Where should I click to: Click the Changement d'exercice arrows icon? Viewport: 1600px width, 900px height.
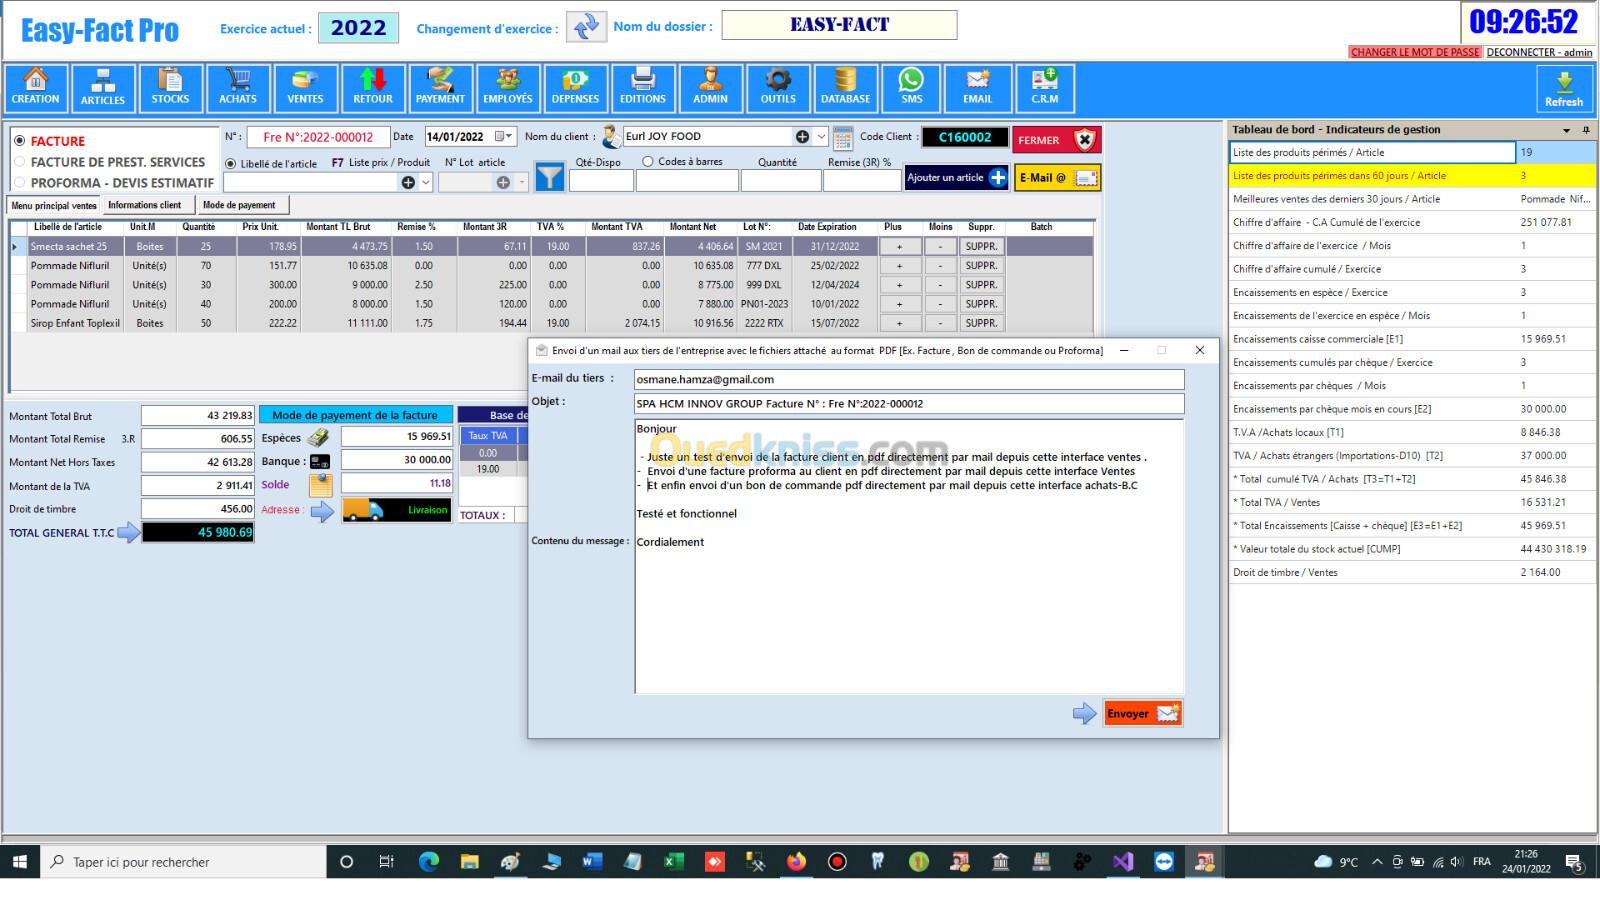pos(586,27)
